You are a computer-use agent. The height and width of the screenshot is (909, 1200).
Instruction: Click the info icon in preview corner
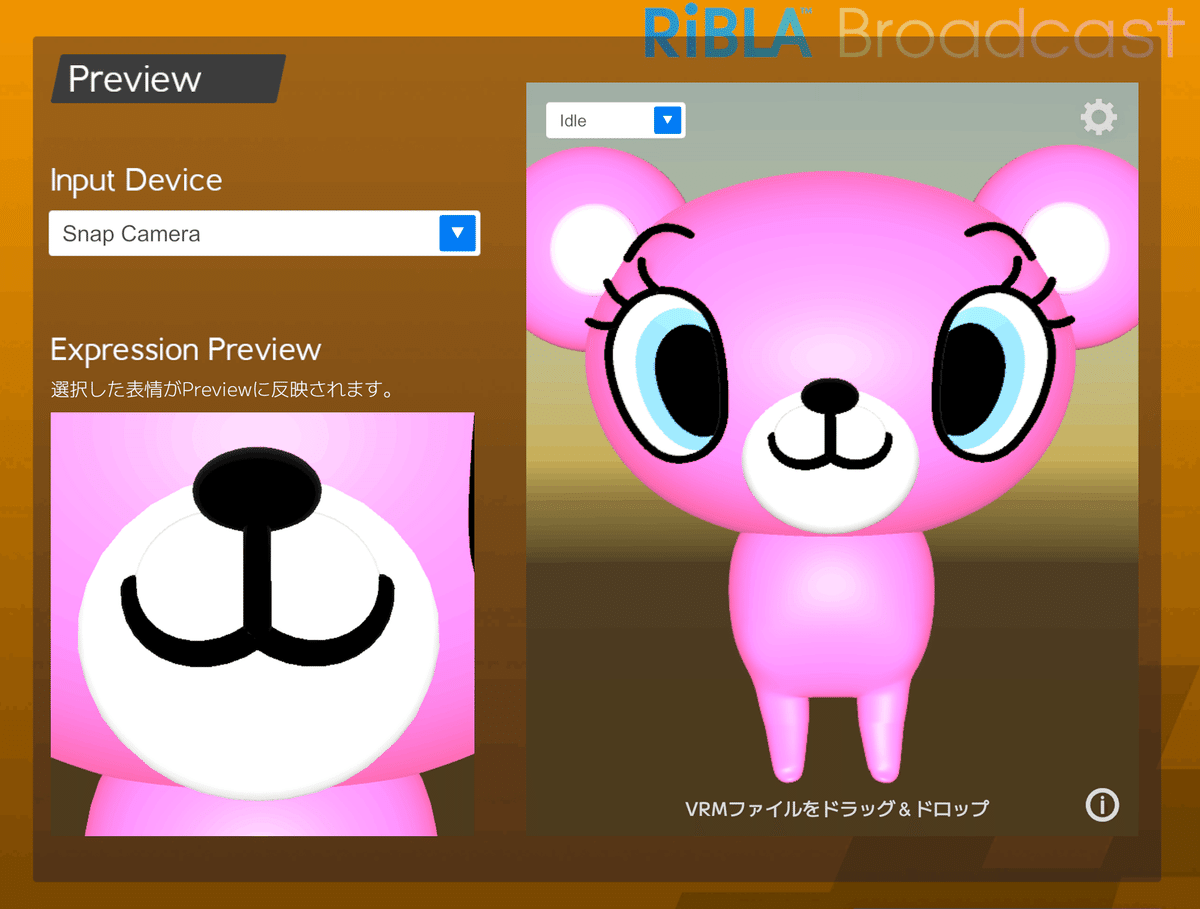1102,804
